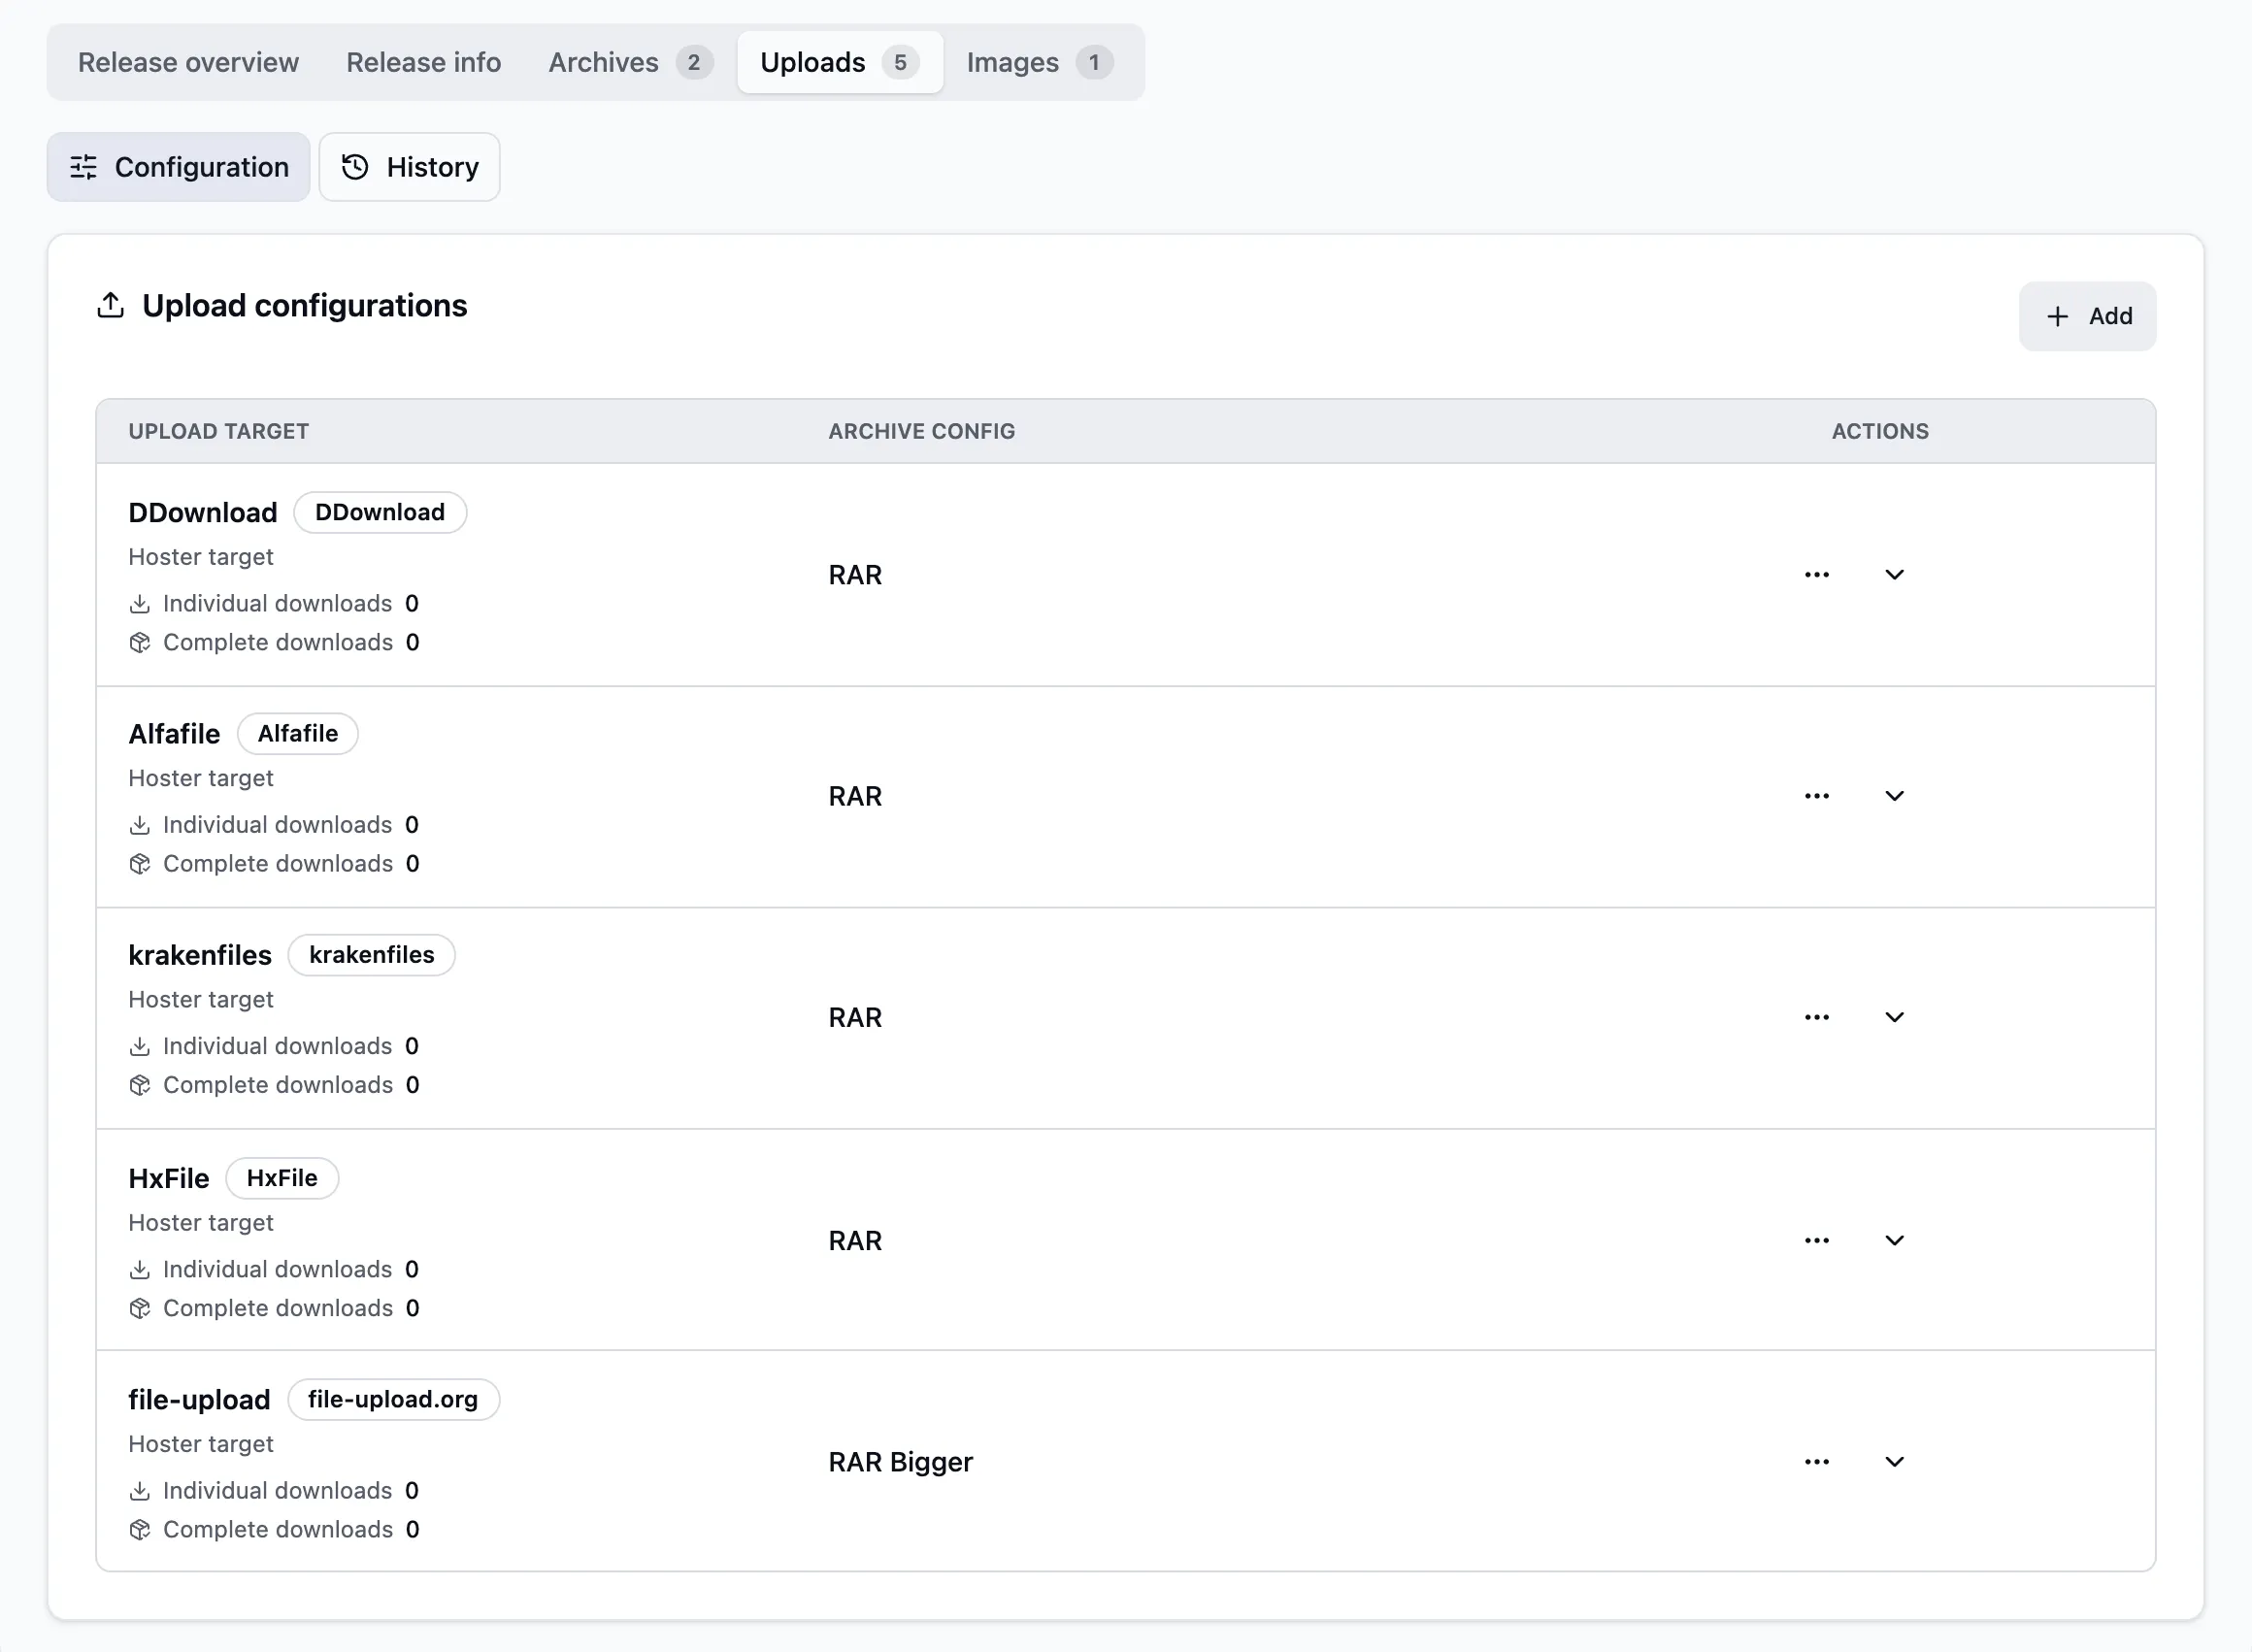Open the DDownload row three-dot menu
The image size is (2252, 1652).
pos(1816,575)
